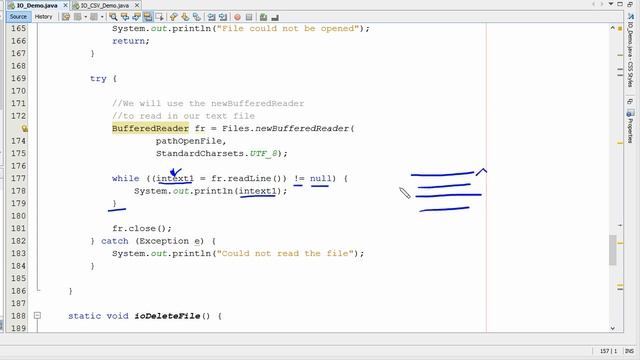The width and height of the screenshot is (640, 360).
Task: Click the "Could not read the file" string
Action: pyautogui.click(x=285, y=253)
